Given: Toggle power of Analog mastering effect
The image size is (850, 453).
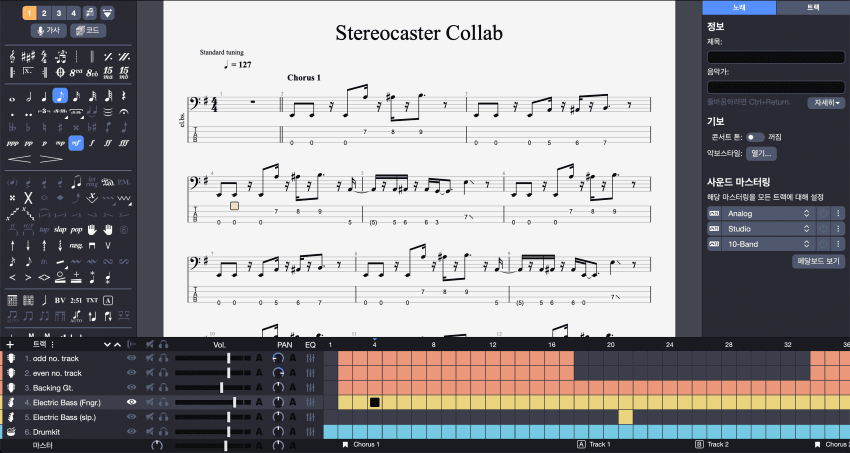Looking at the screenshot, I should coord(823,213).
